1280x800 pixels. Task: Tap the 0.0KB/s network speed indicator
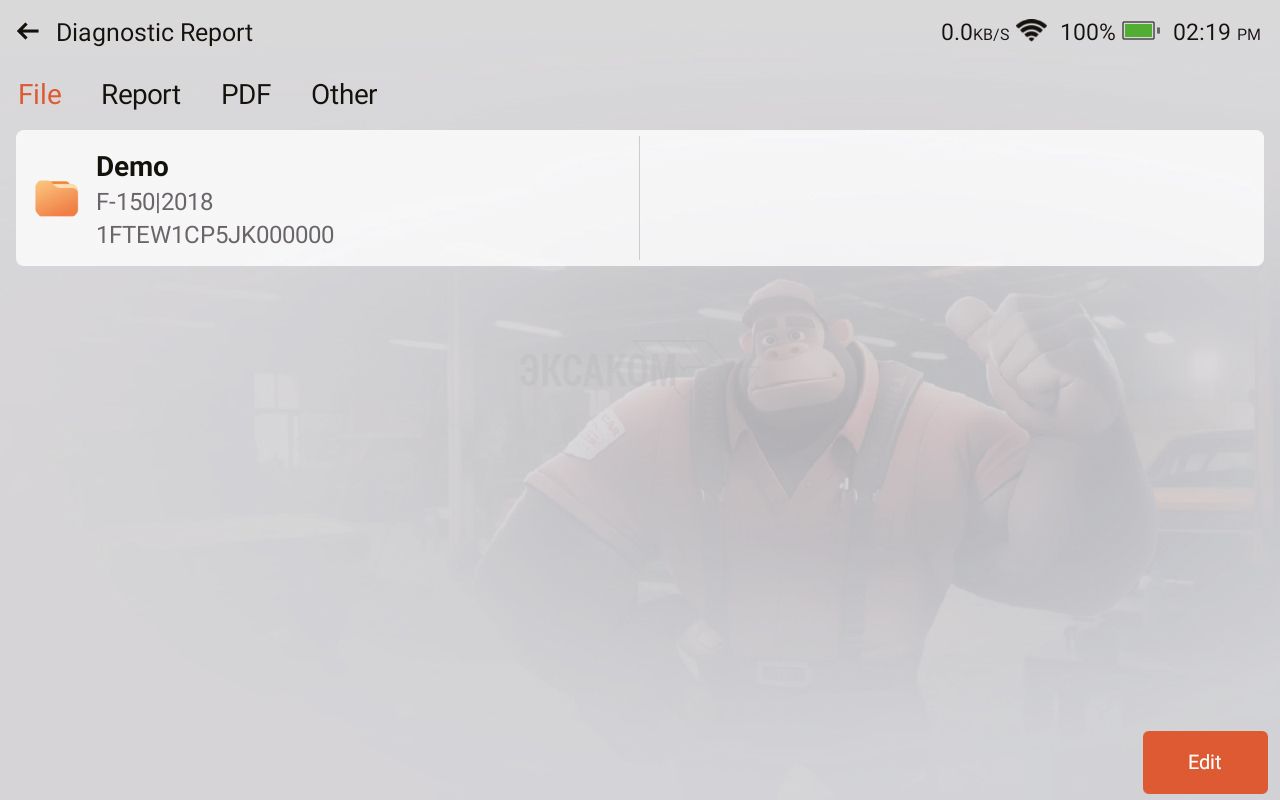click(x=975, y=32)
